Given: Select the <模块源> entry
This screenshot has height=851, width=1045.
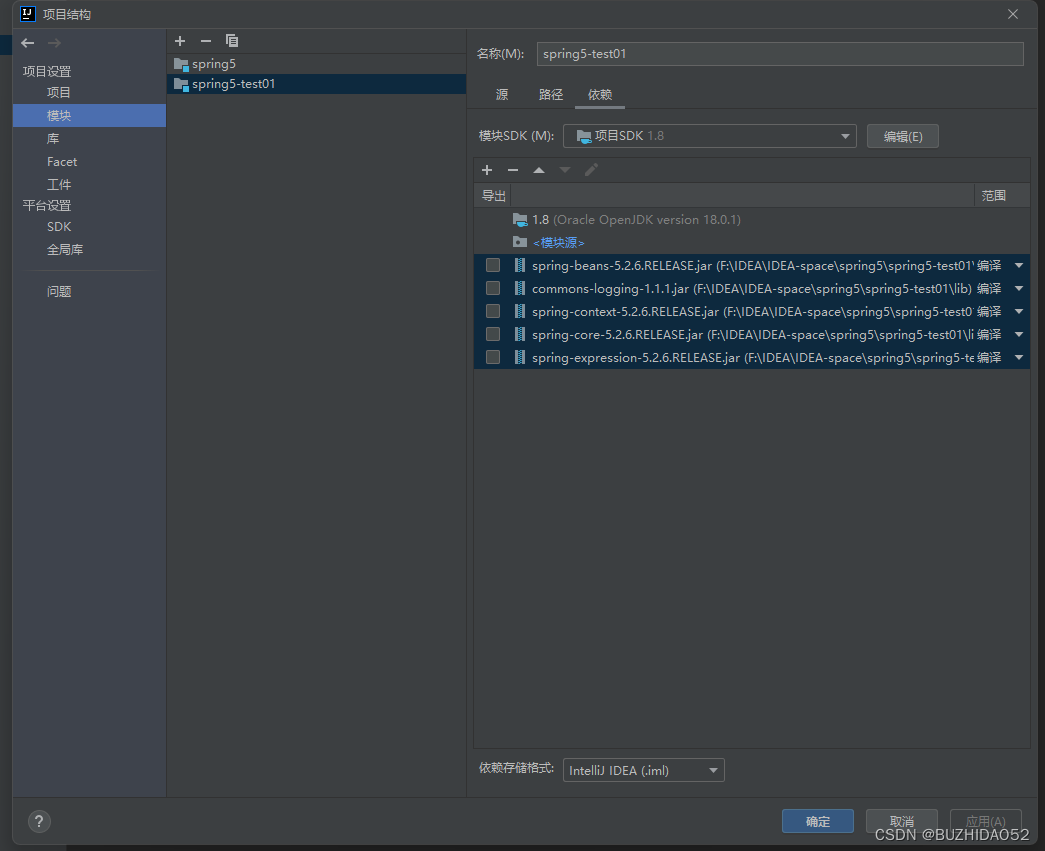Looking at the screenshot, I should [752, 243].
